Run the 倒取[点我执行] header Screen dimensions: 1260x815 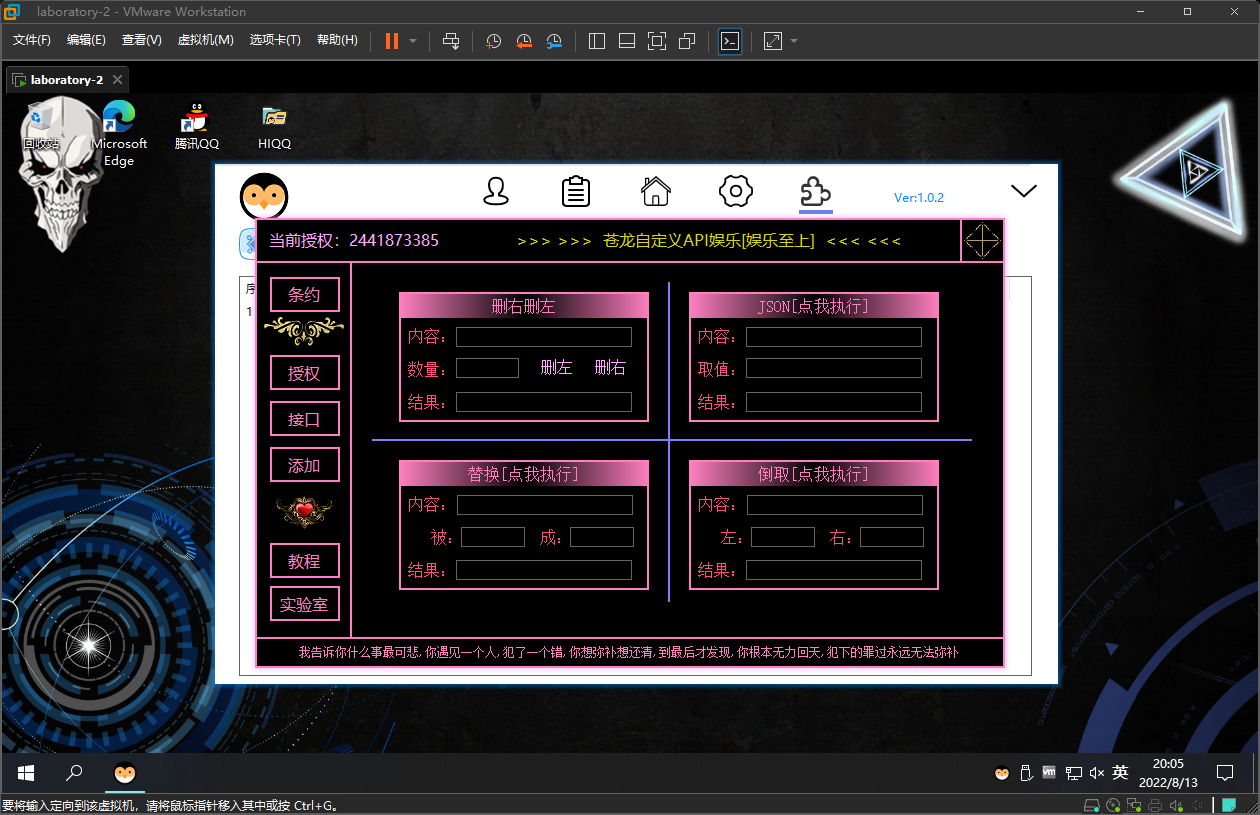[x=814, y=474]
